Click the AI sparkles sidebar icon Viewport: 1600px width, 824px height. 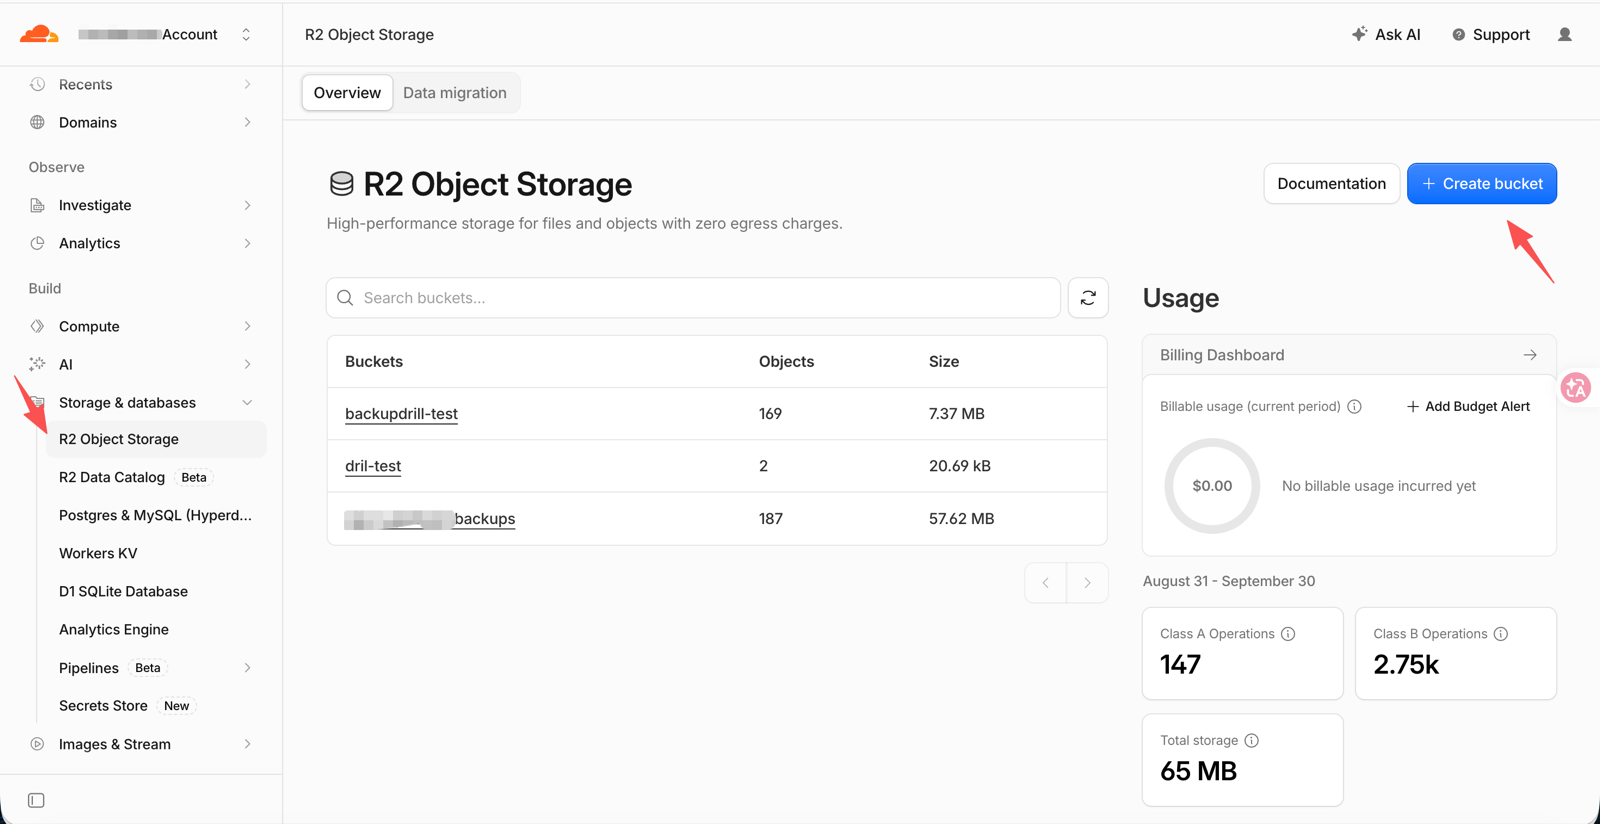click(37, 364)
